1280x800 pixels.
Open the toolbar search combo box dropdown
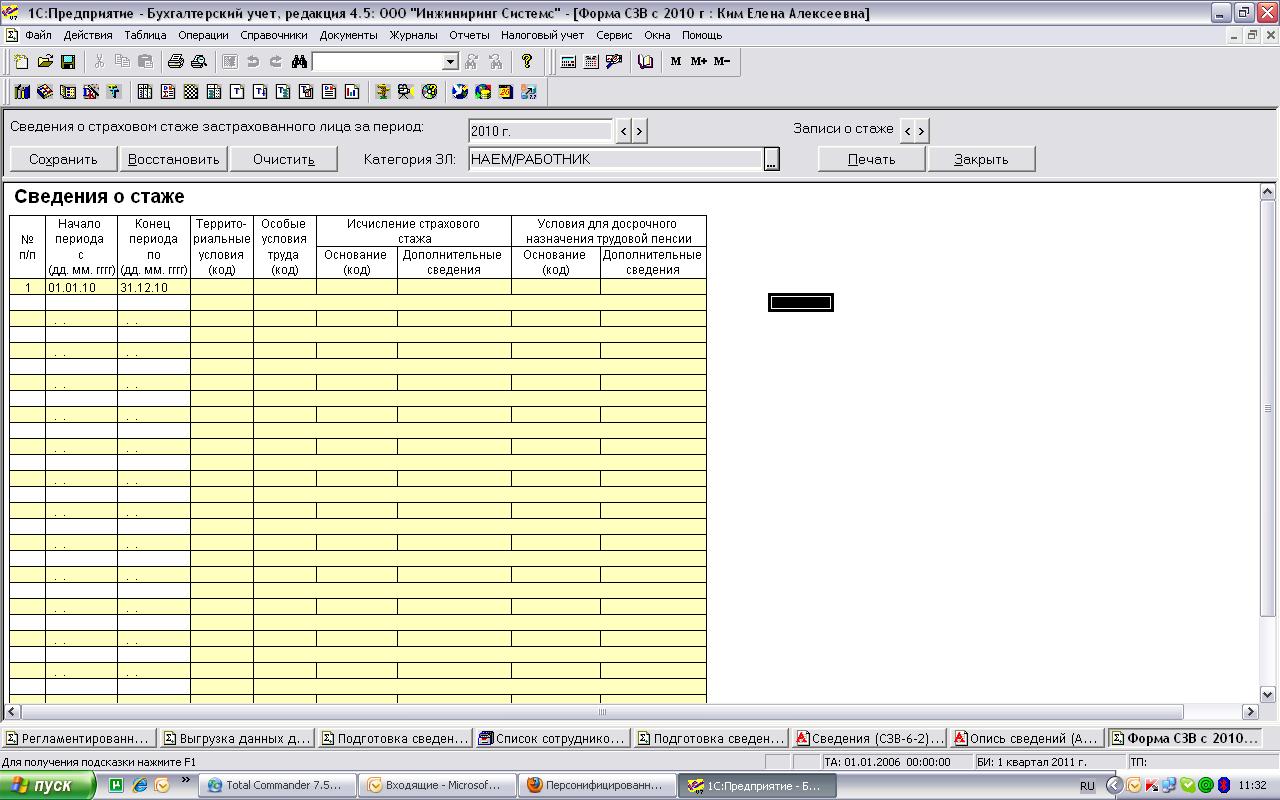[x=450, y=62]
